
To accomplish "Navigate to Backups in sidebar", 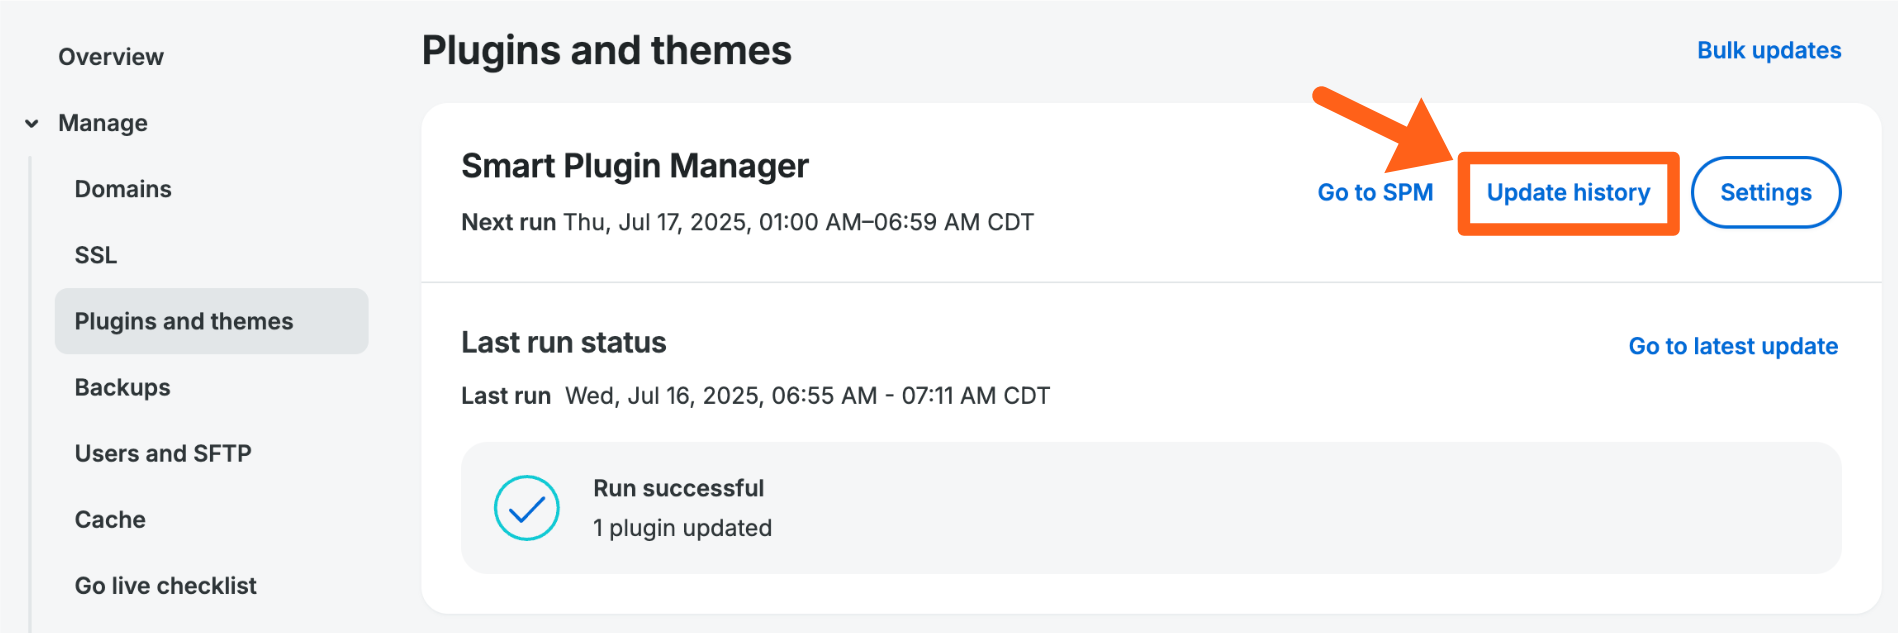I will click(x=122, y=387).
